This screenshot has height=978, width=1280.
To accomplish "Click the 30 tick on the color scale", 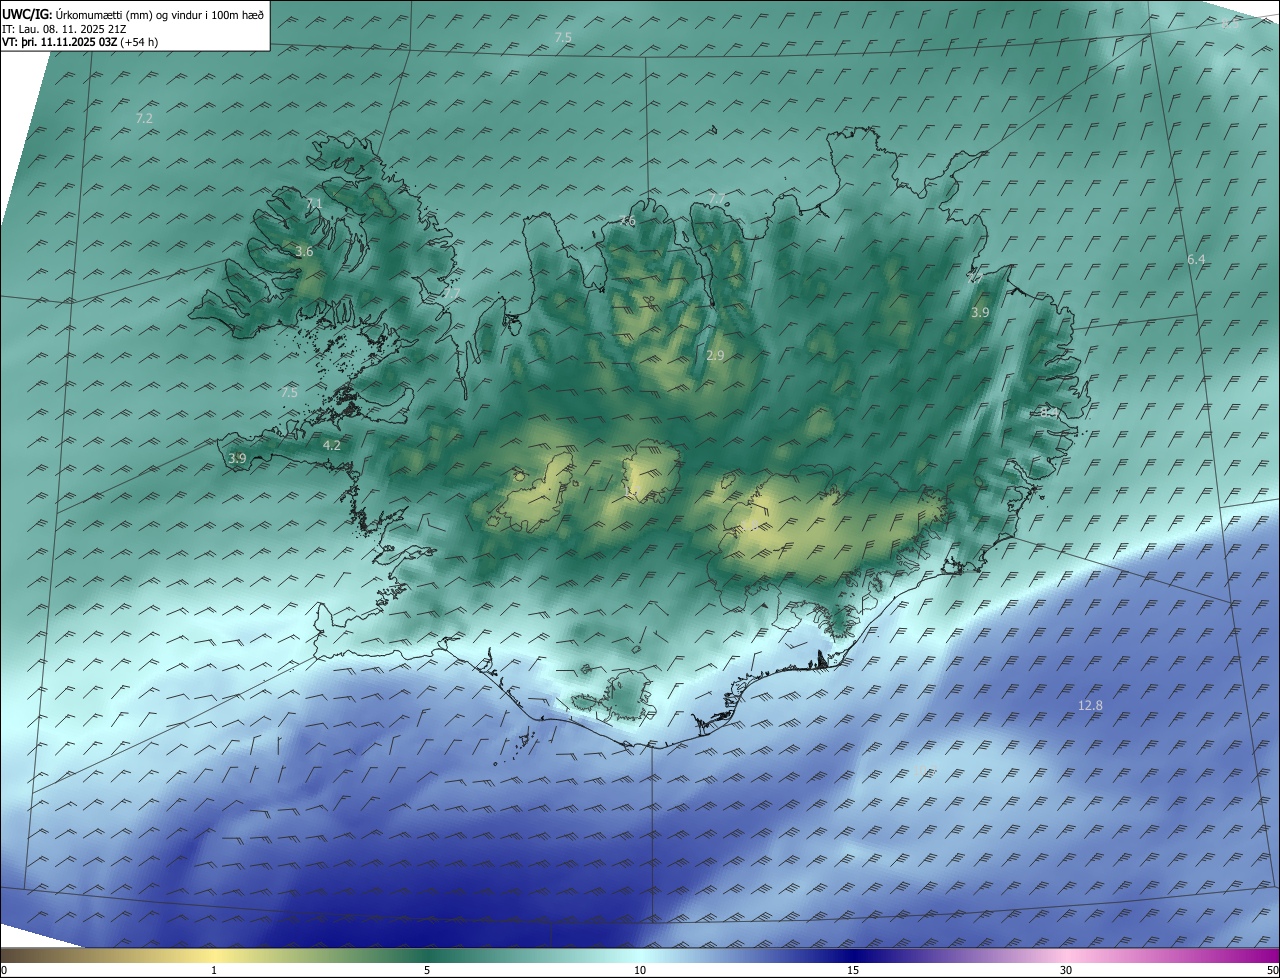I will 1066,970.
